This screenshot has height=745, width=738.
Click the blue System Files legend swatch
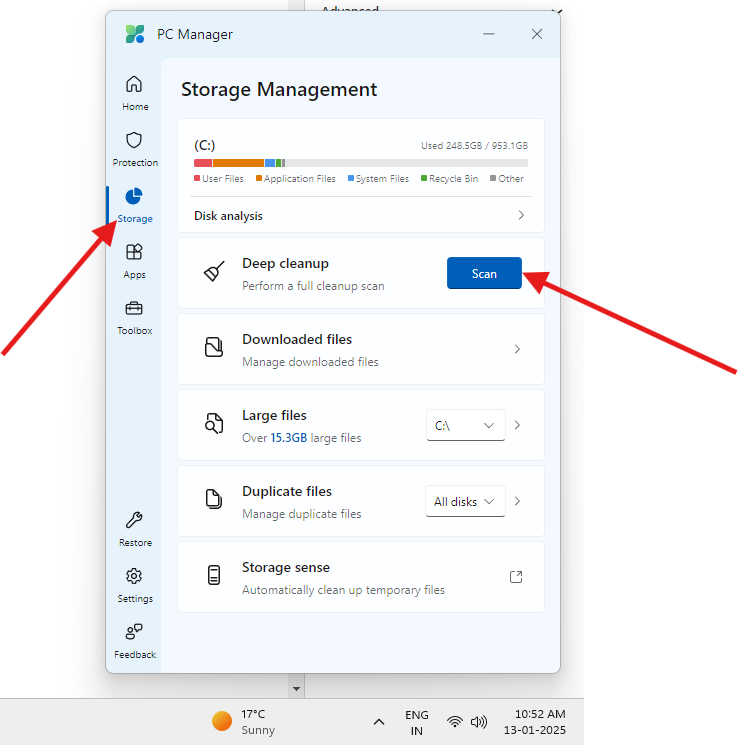[x=351, y=178]
